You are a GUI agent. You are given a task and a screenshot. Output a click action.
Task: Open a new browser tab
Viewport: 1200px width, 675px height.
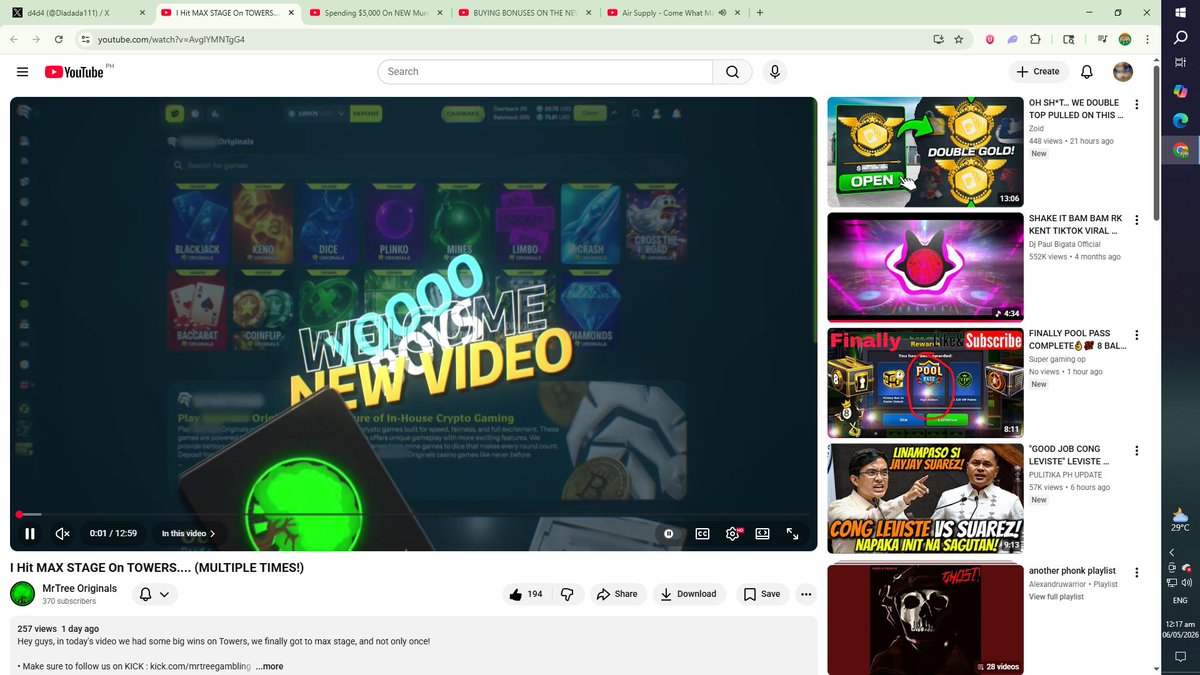(760, 13)
